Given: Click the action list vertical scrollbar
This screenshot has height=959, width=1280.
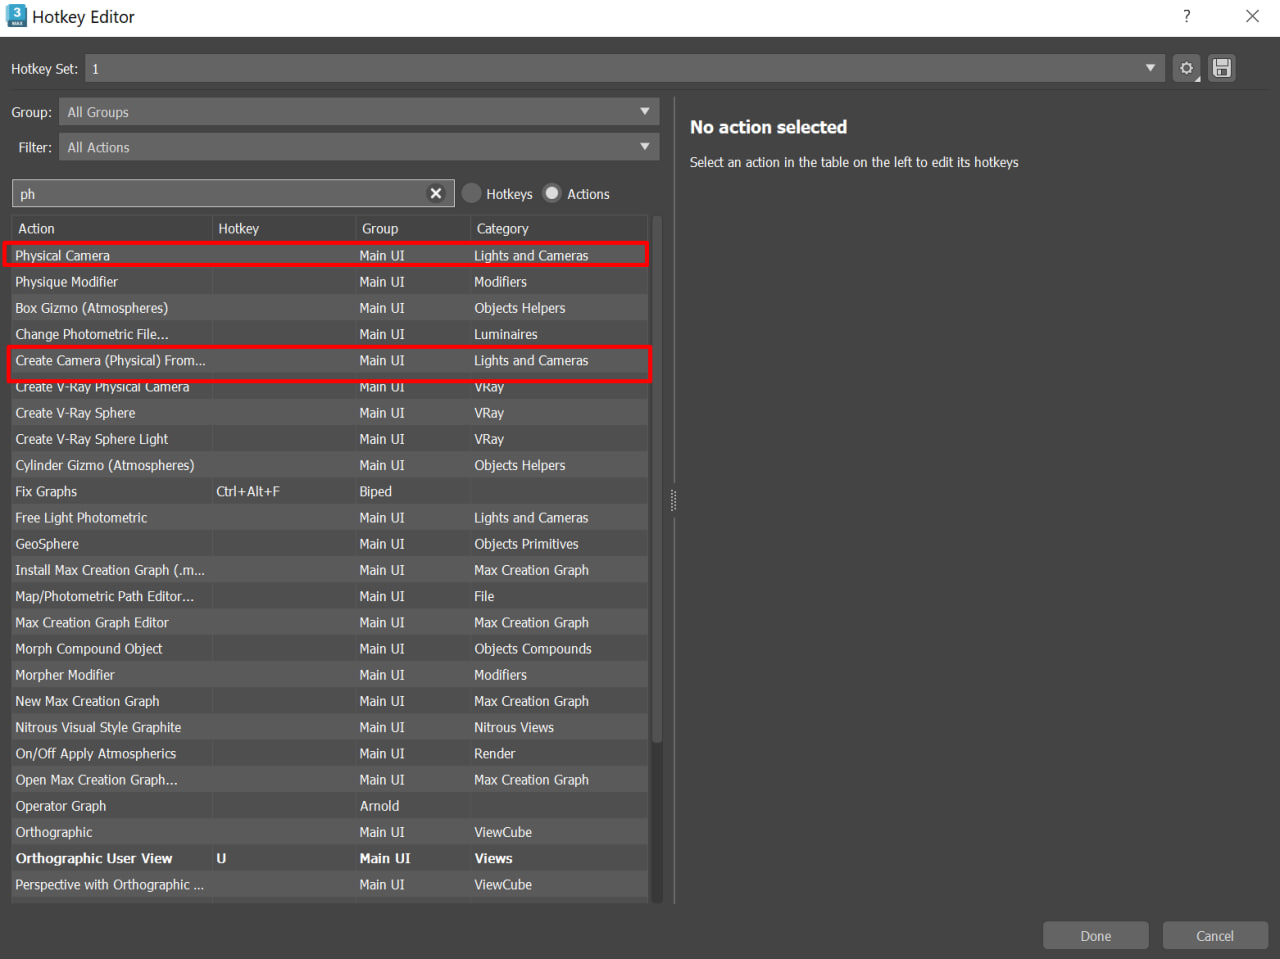Looking at the screenshot, I should tap(657, 480).
